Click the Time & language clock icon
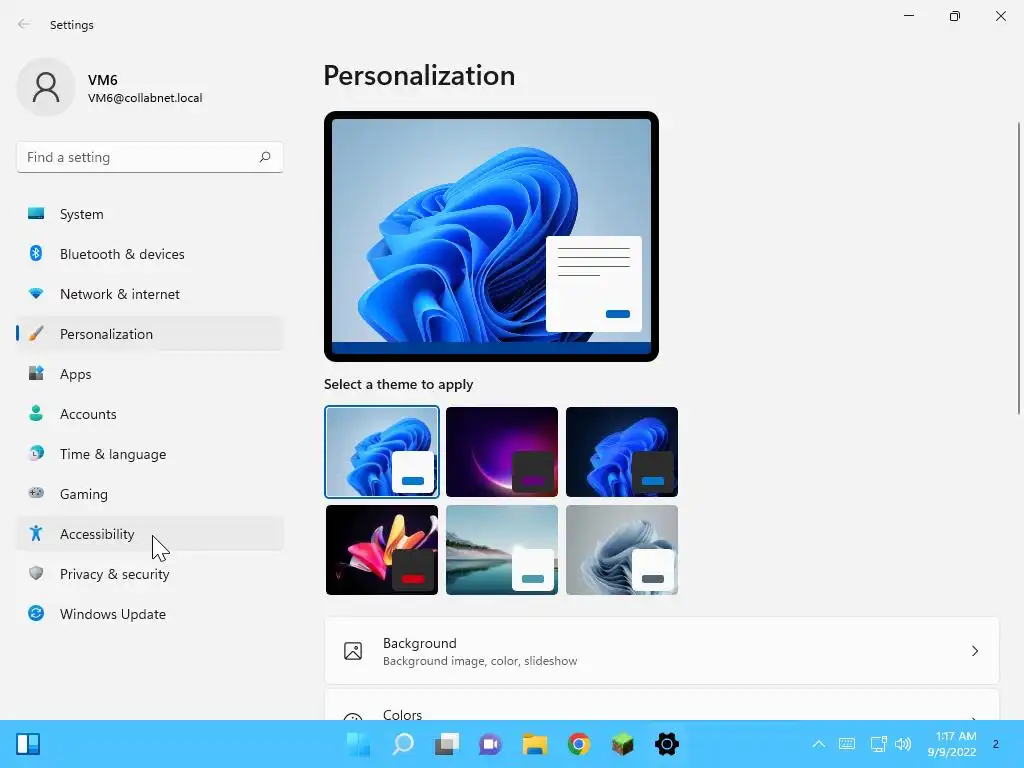The height and width of the screenshot is (768, 1024). (x=36, y=453)
